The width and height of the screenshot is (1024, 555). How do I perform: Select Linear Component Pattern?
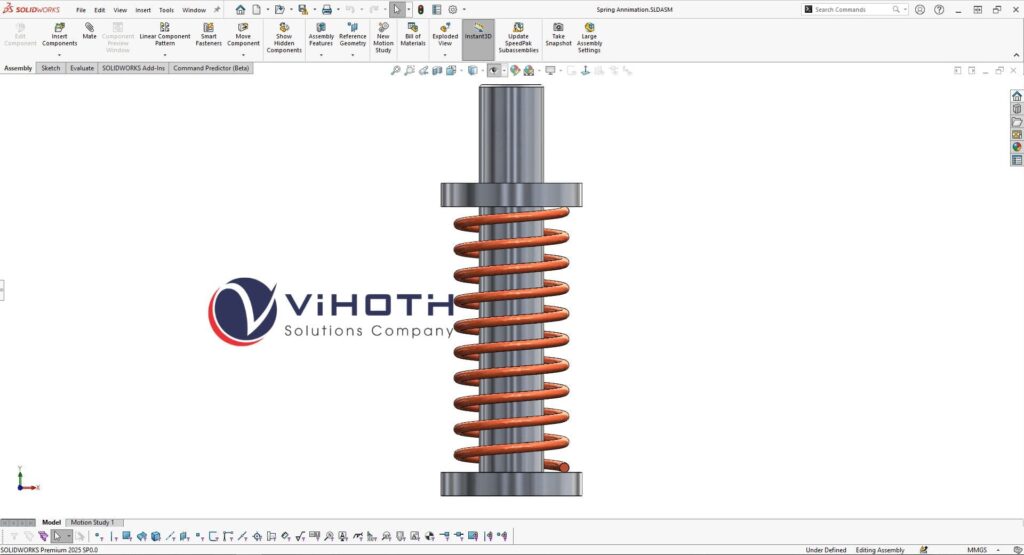(x=165, y=35)
